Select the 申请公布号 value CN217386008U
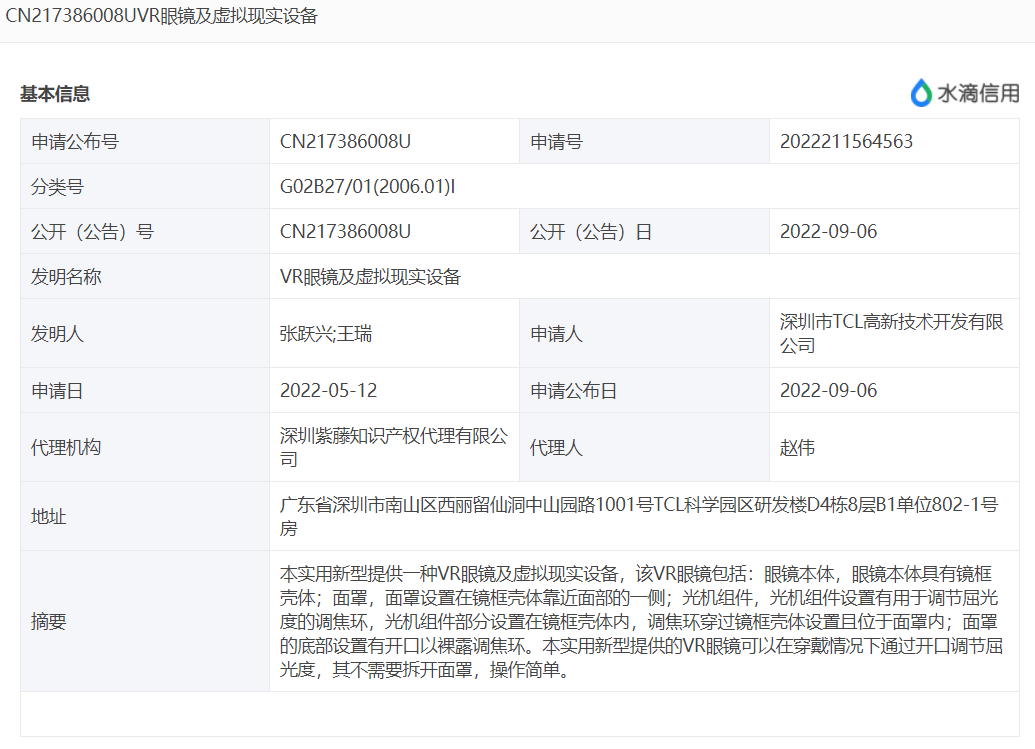The width and height of the screenshot is (1035, 749). click(x=345, y=141)
